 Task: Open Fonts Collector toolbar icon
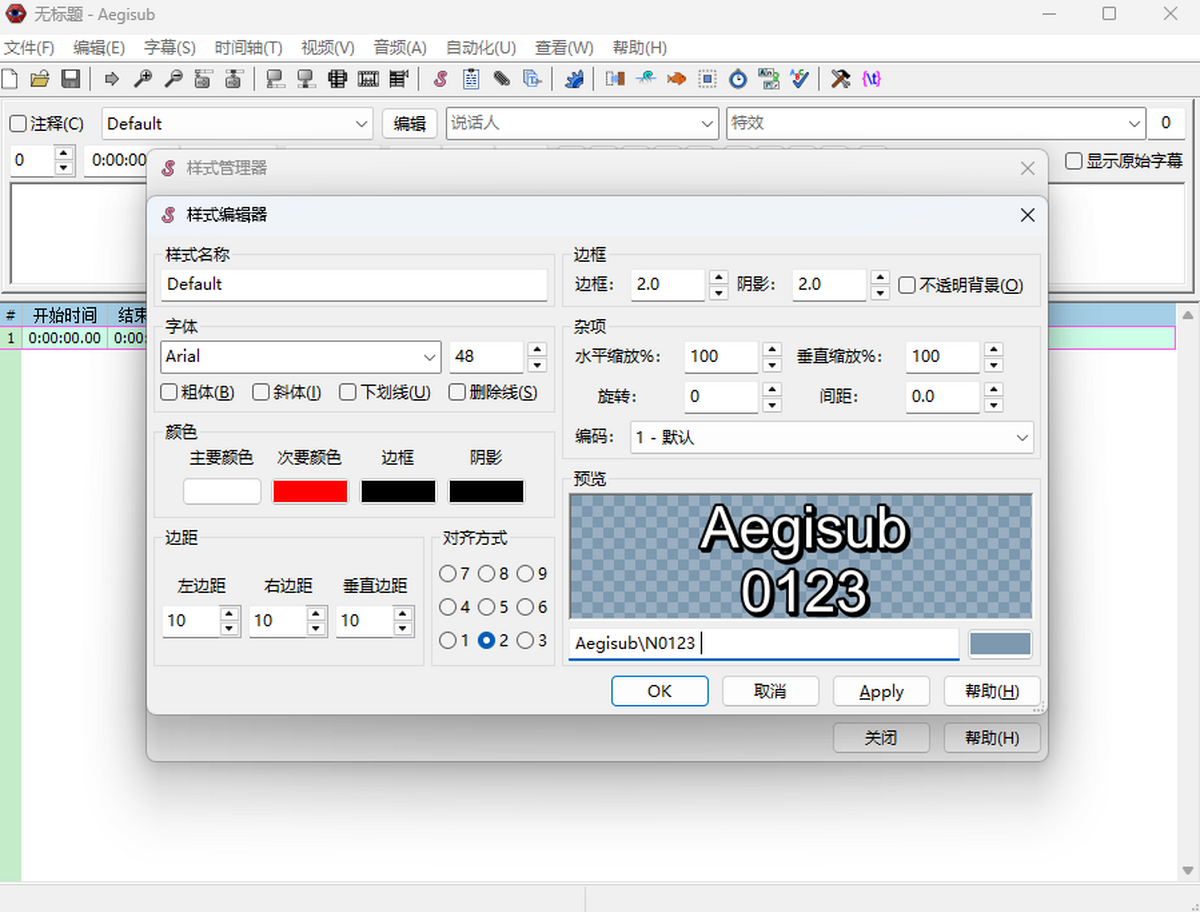point(532,78)
